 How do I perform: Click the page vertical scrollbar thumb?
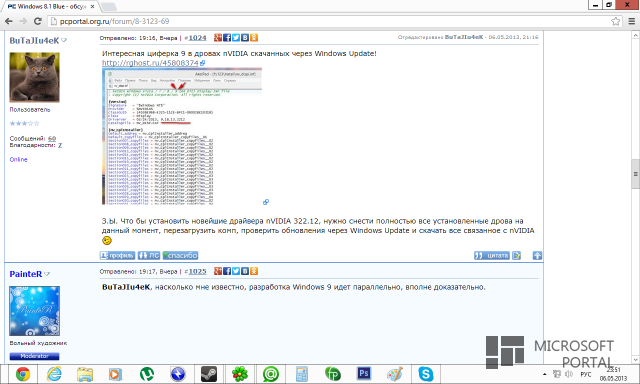[x=636, y=174]
